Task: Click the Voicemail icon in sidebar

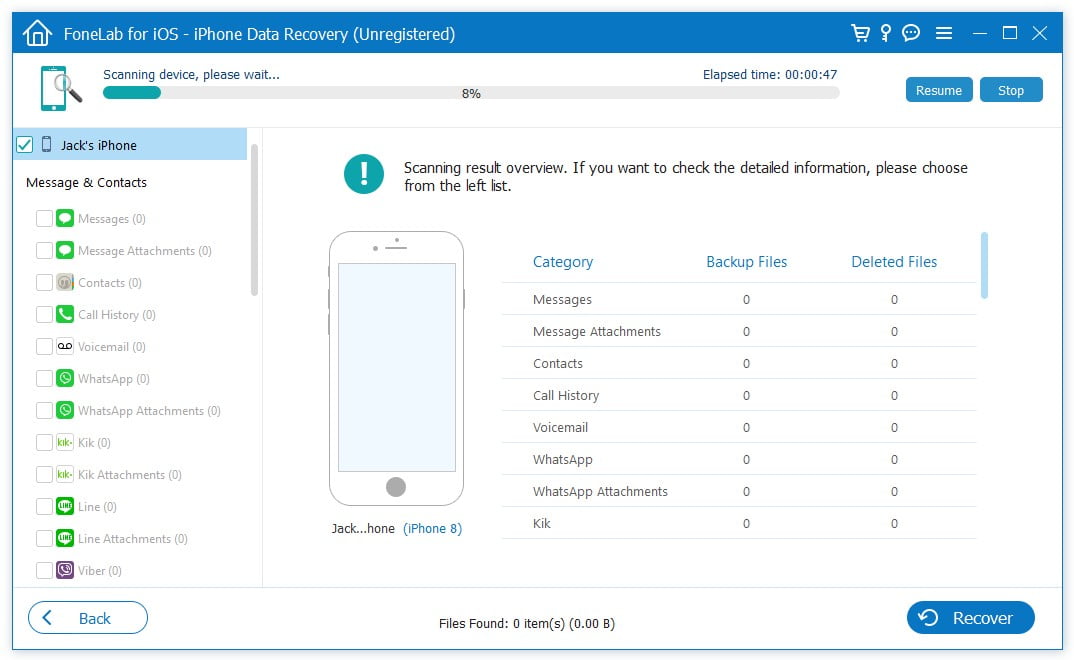Action: (x=65, y=346)
